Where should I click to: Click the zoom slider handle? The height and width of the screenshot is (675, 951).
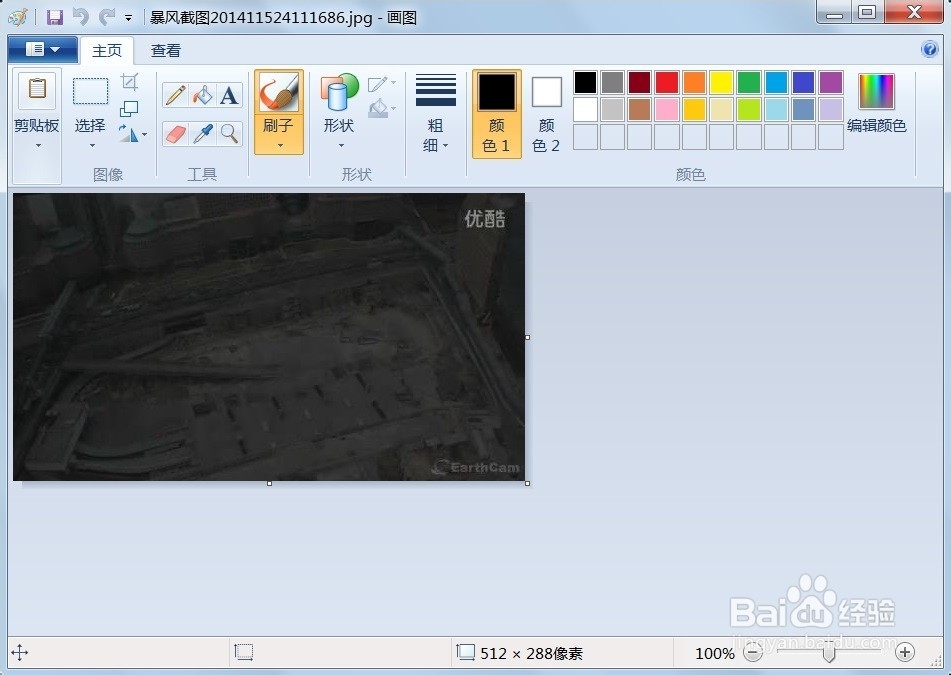point(828,654)
